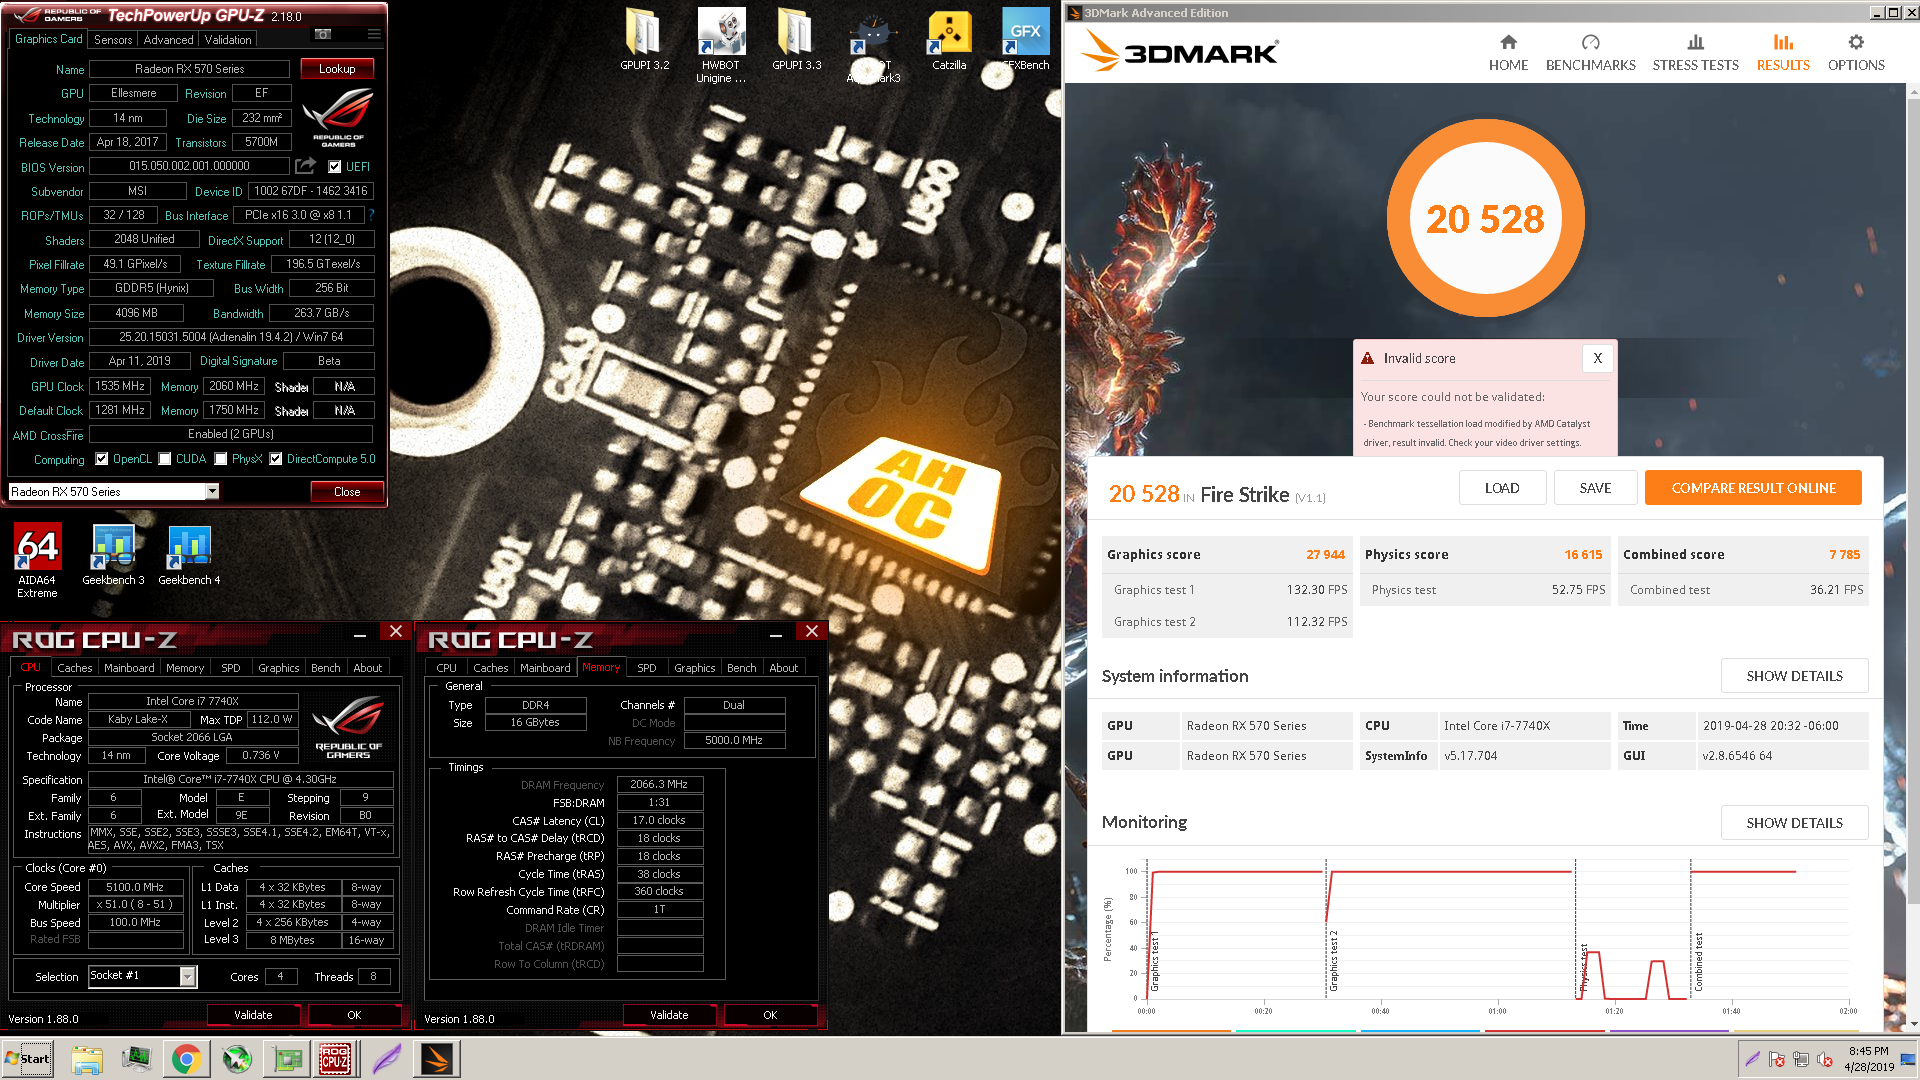Open 3DMark Stress Tests
The width and height of the screenshot is (1920, 1080).
pos(1695,53)
